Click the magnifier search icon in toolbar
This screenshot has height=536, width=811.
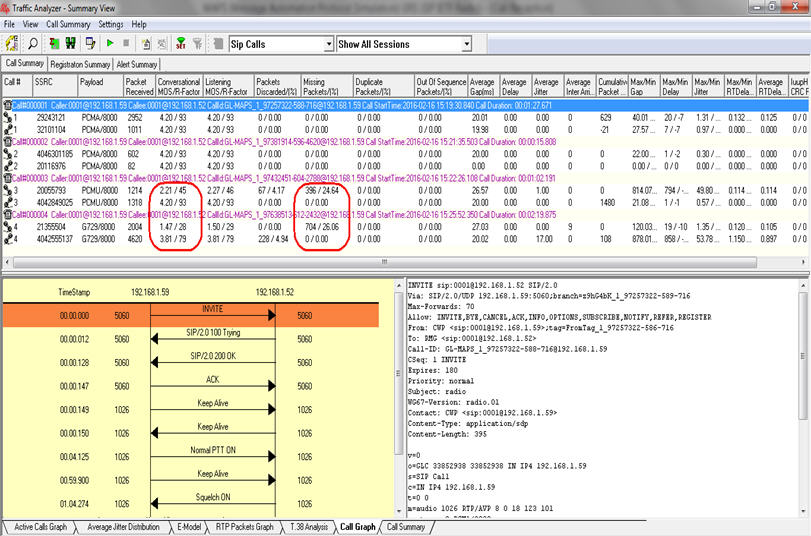(x=33, y=44)
